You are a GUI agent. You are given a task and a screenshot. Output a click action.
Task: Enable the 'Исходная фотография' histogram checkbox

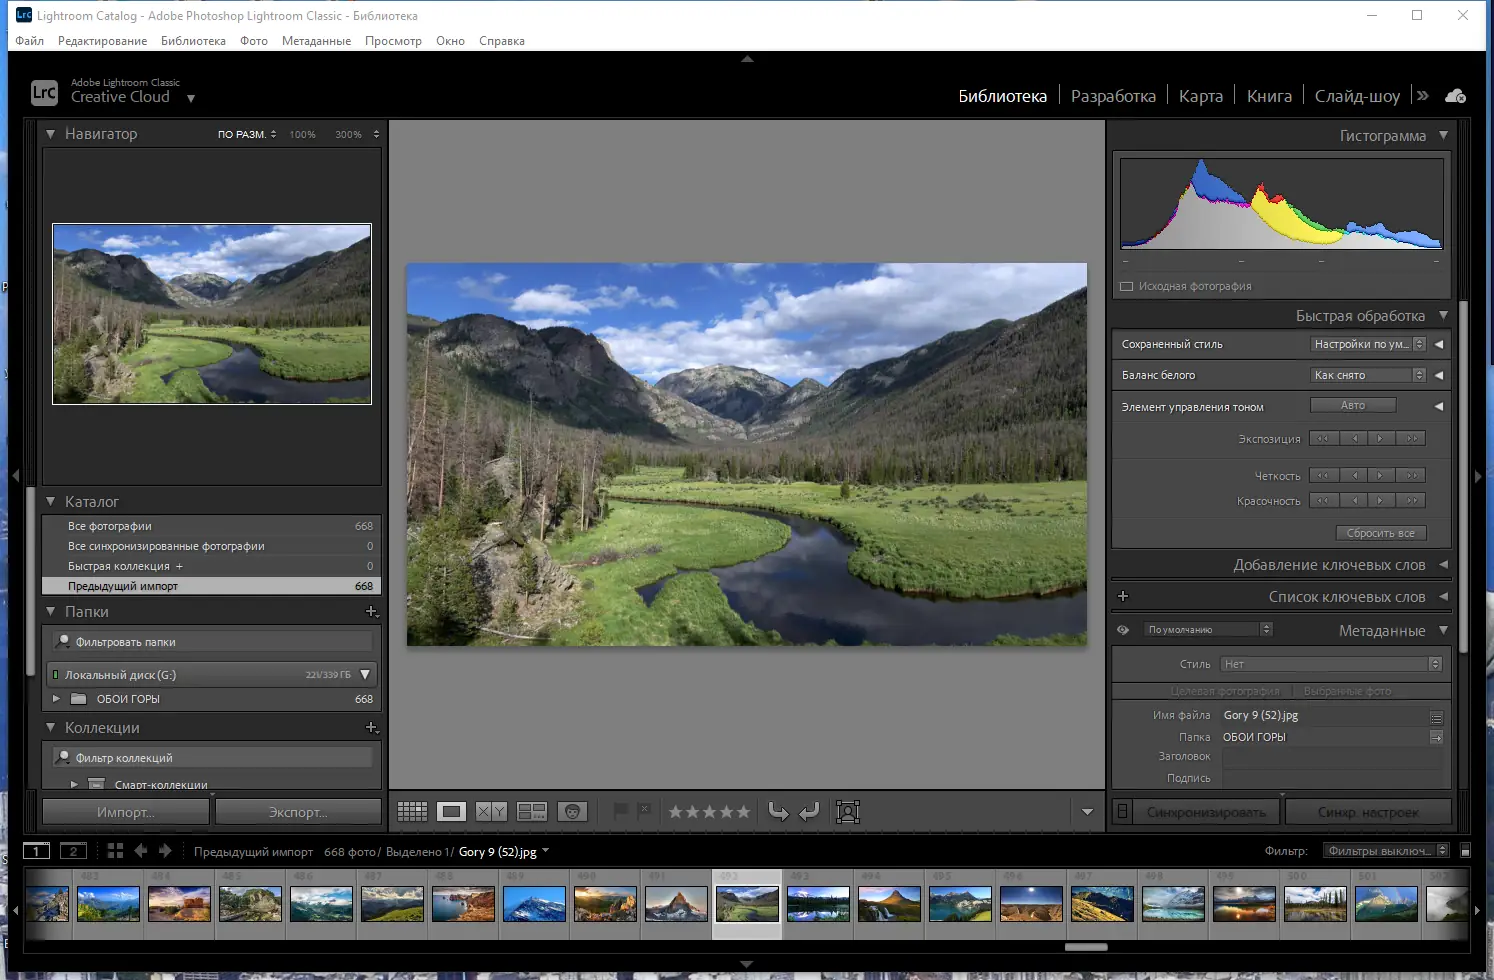coord(1124,286)
